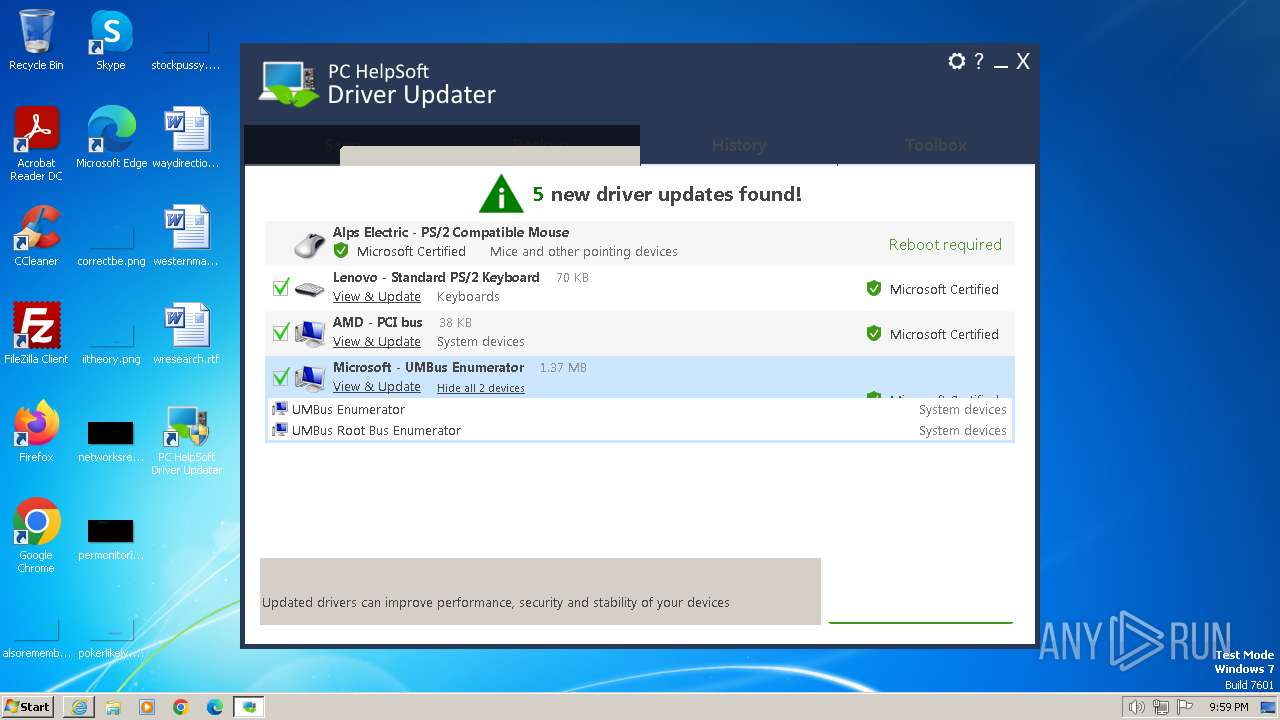Select the UMBus Root Bus Enumerator row
The height and width of the screenshot is (720, 1280).
640,430
